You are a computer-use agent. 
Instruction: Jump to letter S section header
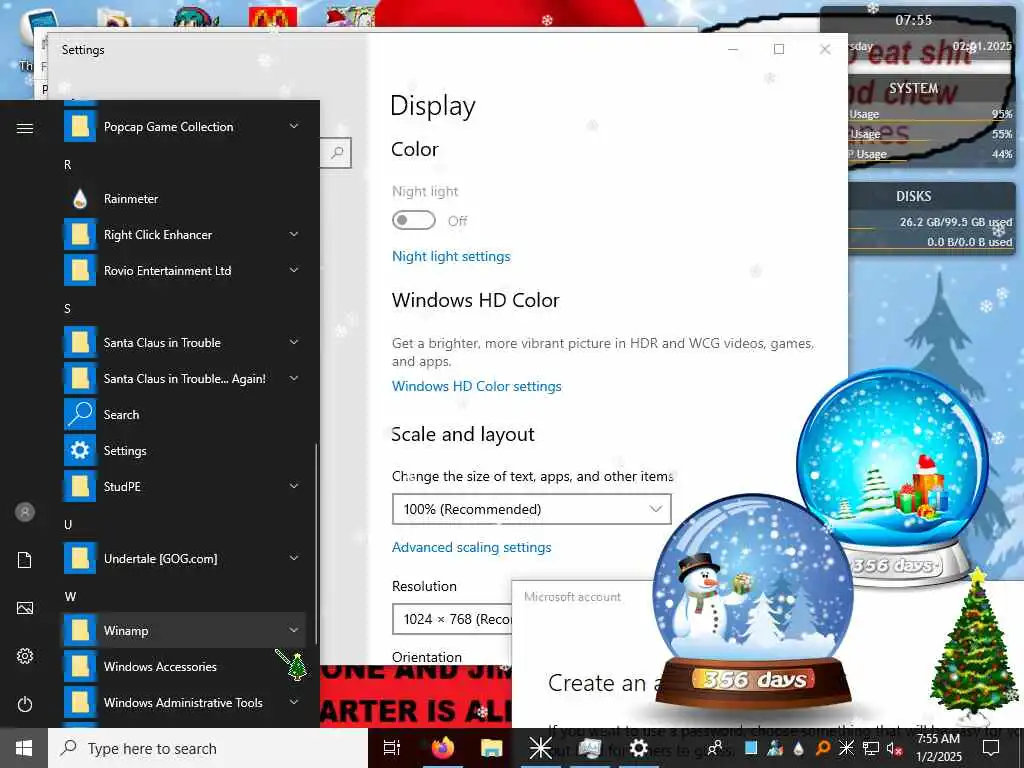pos(67,308)
